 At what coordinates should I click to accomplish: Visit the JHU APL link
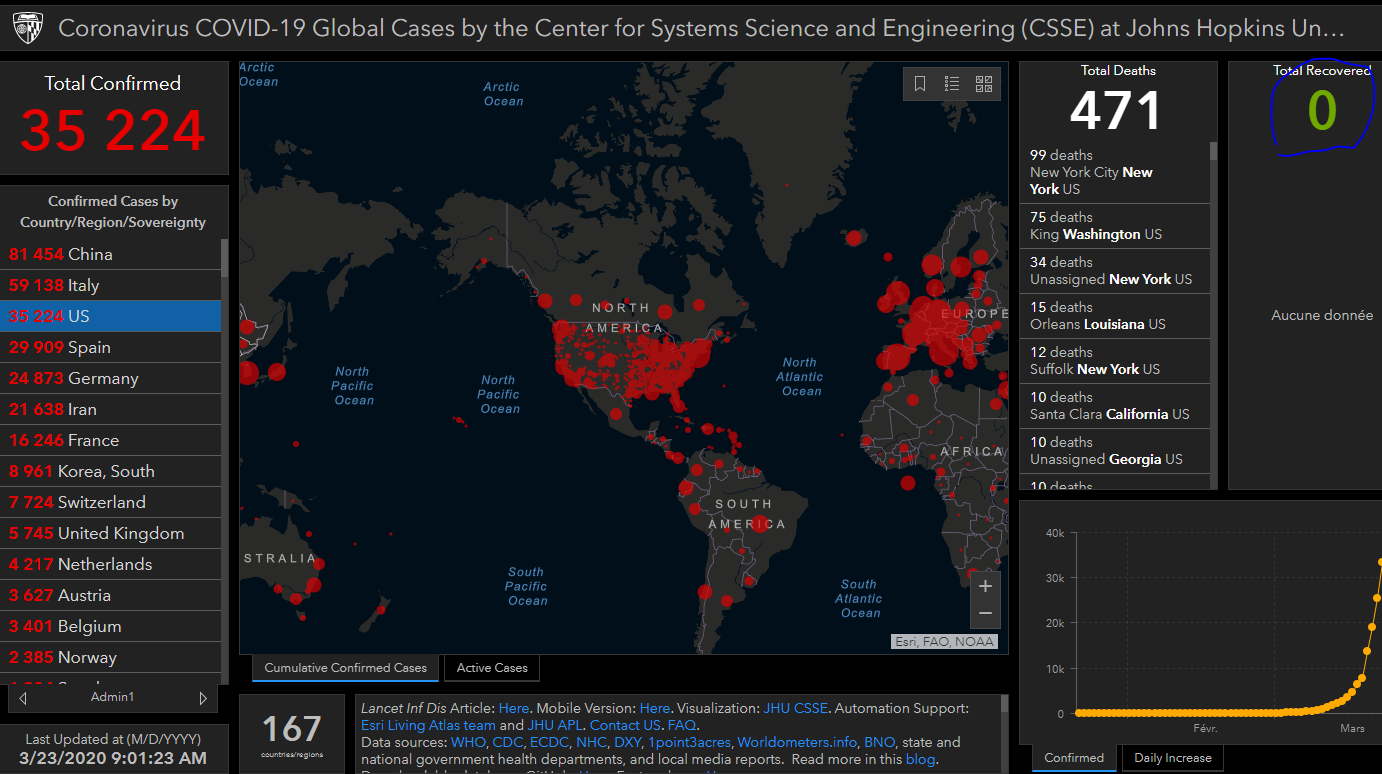click(555, 725)
